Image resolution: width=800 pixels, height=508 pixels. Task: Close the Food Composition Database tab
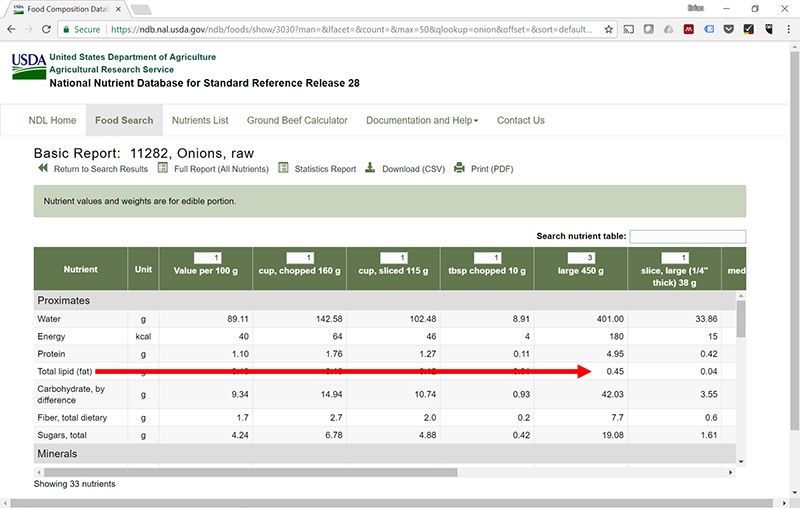point(118,9)
